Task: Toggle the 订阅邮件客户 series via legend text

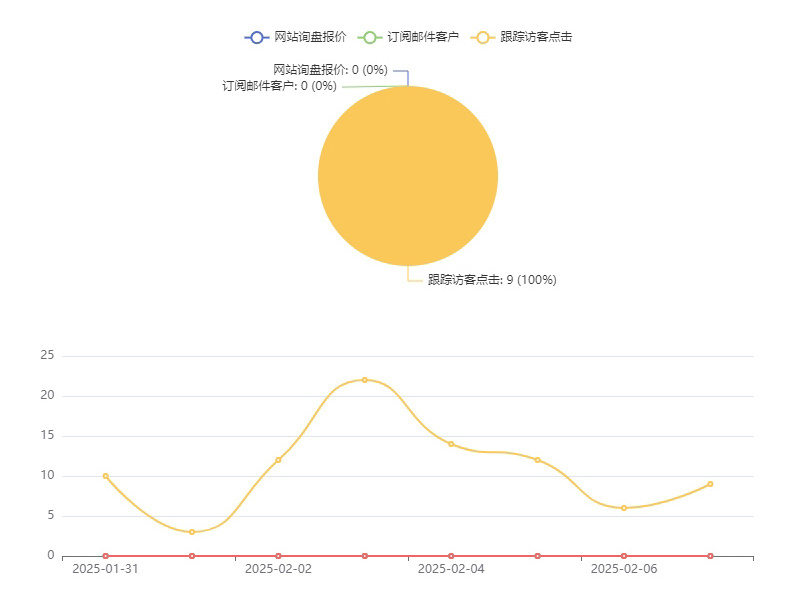Action: (423, 37)
